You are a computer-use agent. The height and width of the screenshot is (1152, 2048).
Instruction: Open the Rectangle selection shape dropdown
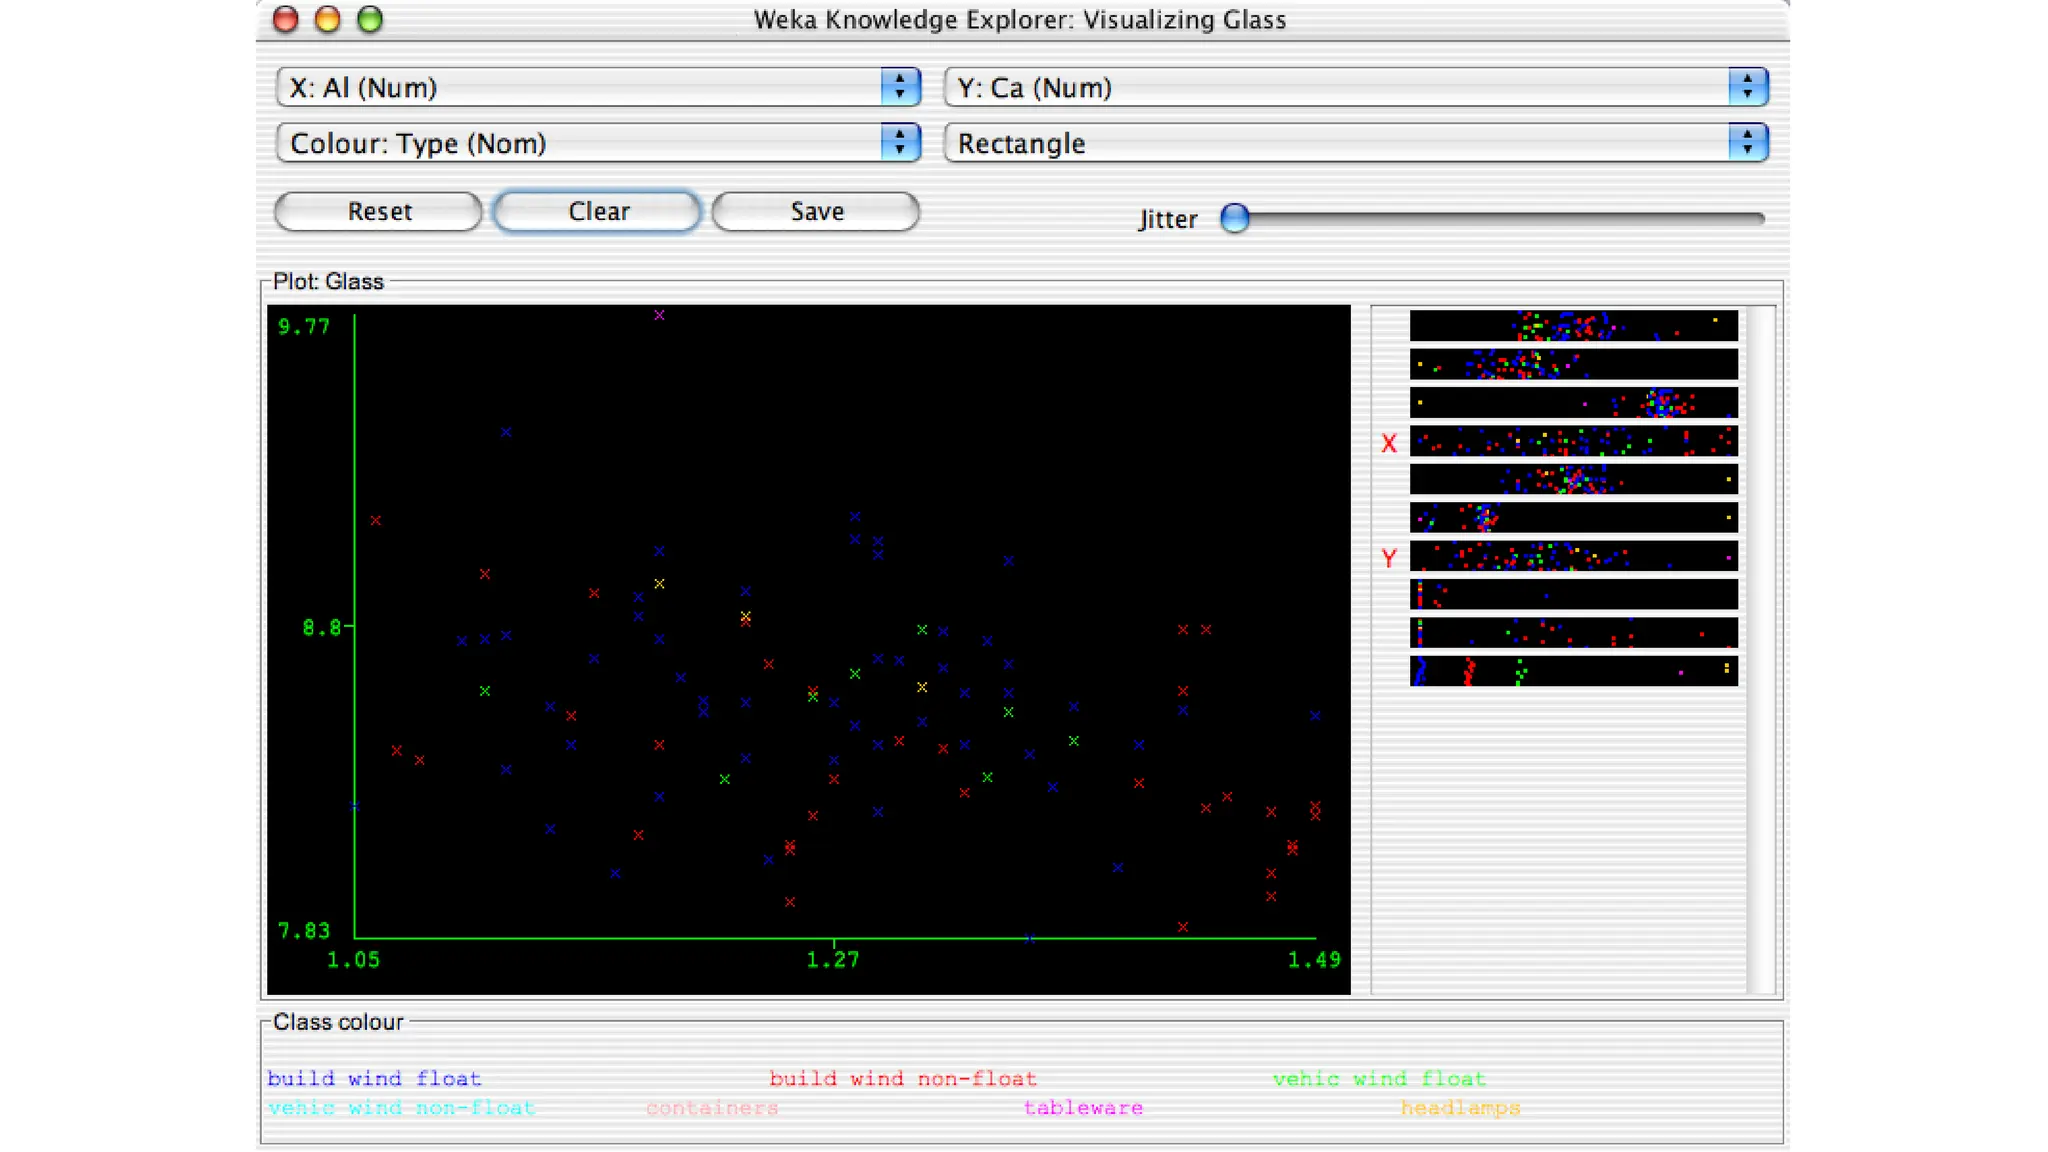(x=1355, y=144)
